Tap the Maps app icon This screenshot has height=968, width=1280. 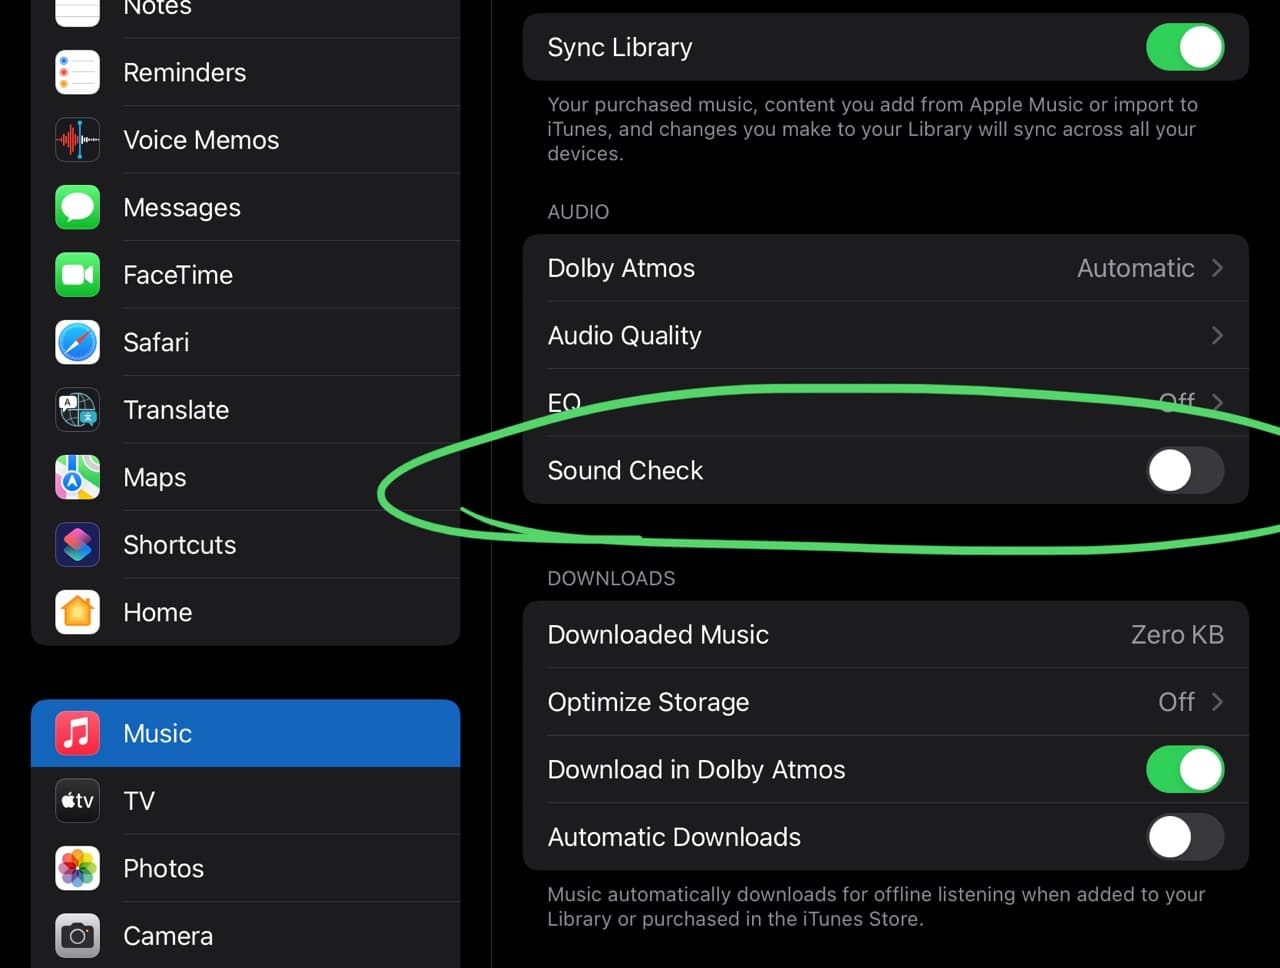tap(77, 477)
